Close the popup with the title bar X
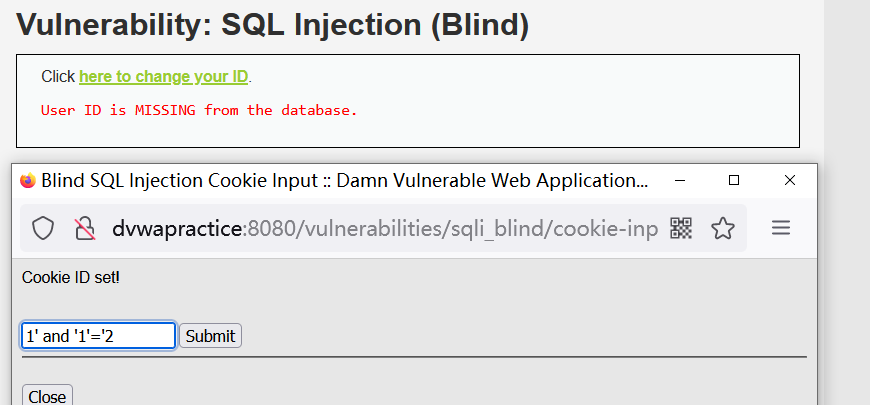The width and height of the screenshot is (870, 405). coord(790,180)
